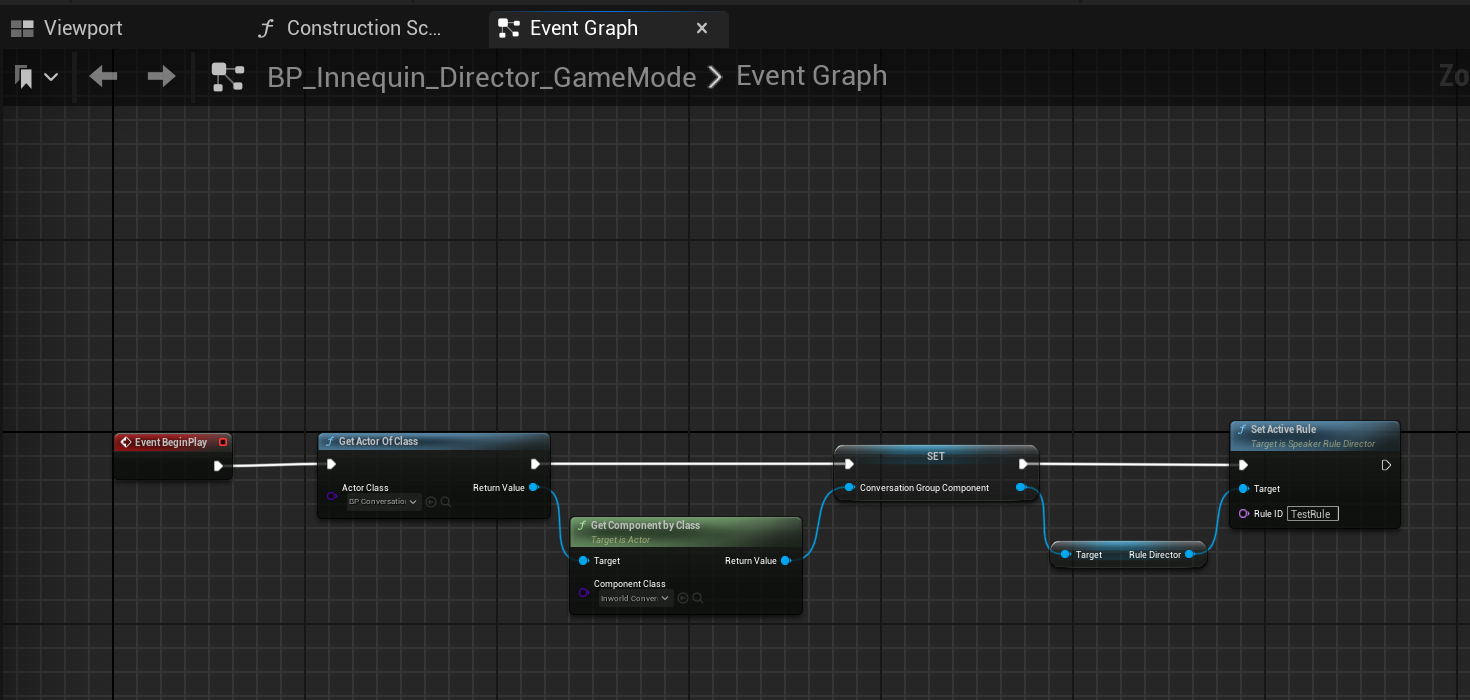
Task: Navigate forward with the right arrow
Action: click(x=161, y=76)
